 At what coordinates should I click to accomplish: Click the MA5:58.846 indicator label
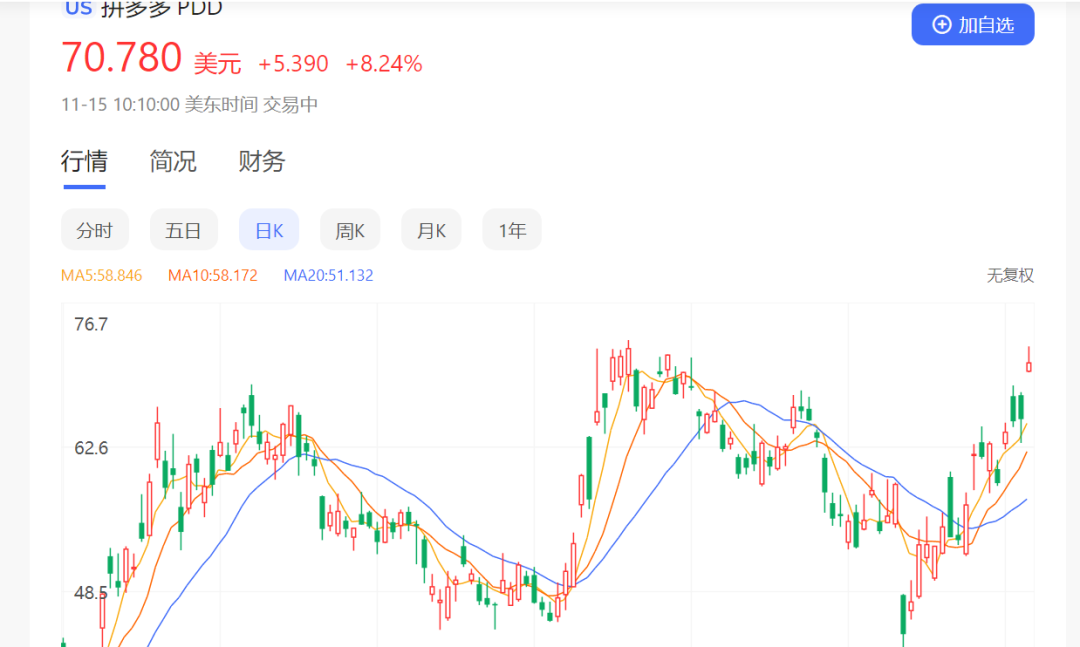click(x=101, y=276)
